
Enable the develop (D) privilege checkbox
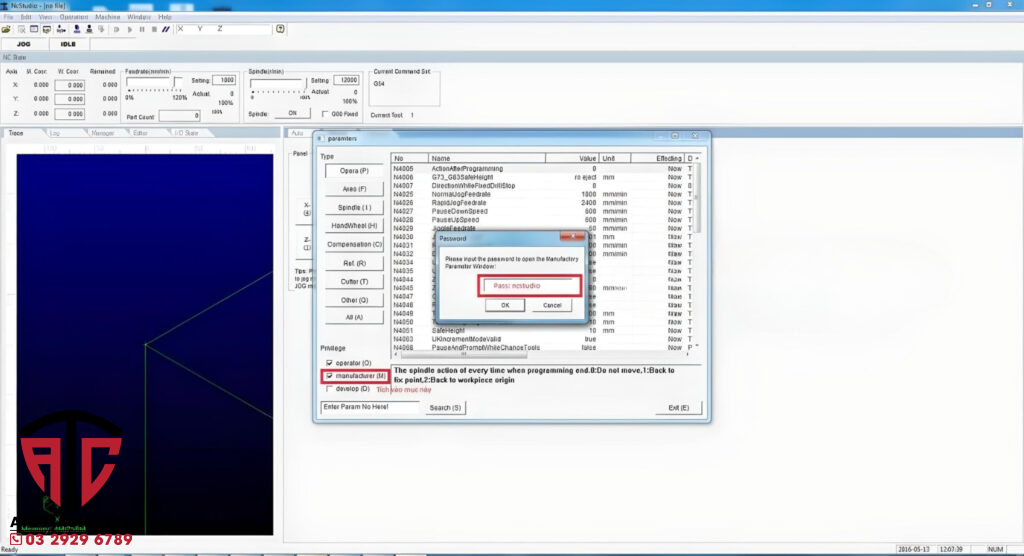(330, 388)
